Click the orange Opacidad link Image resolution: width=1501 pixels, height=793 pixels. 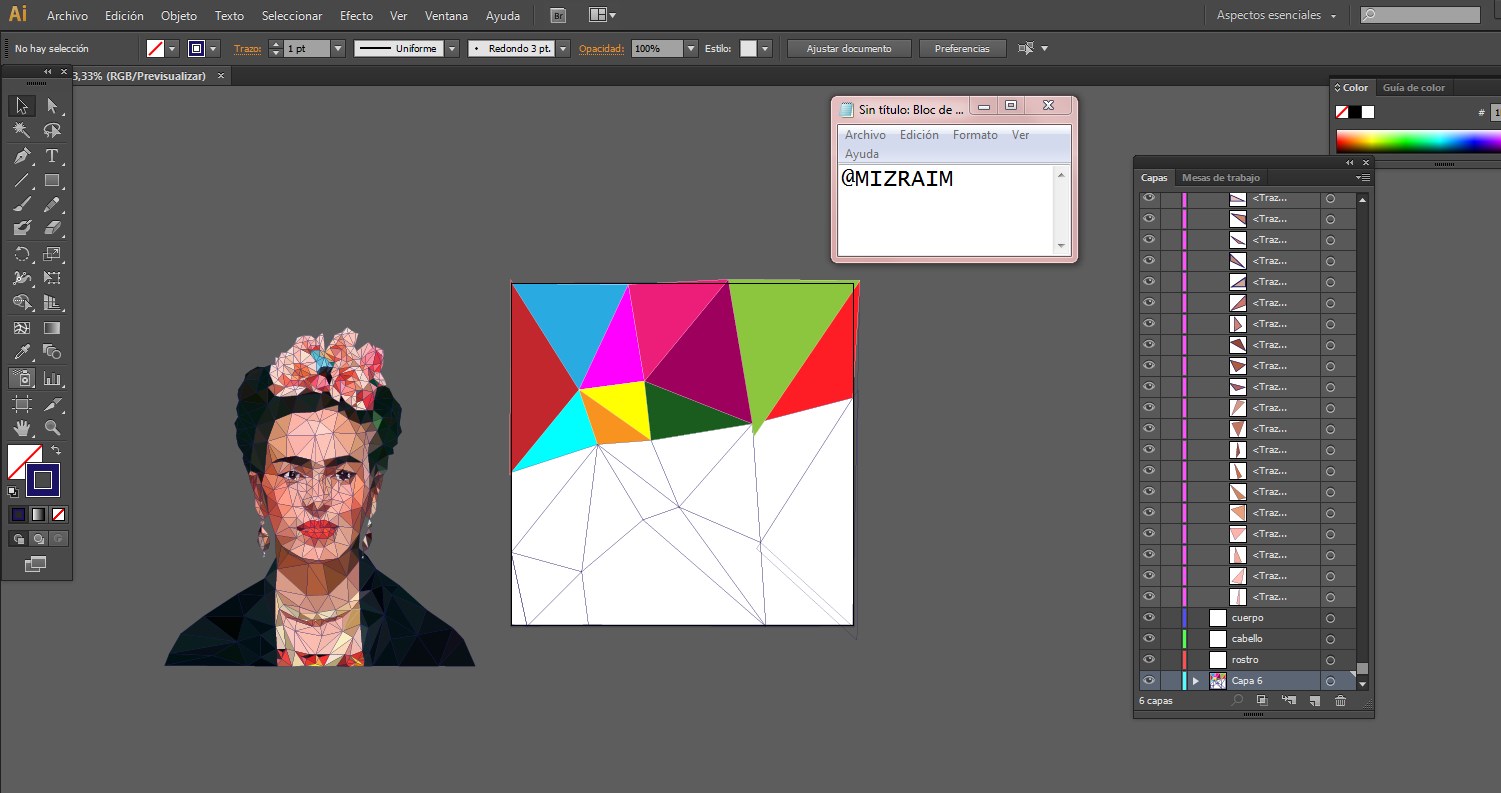click(x=601, y=48)
